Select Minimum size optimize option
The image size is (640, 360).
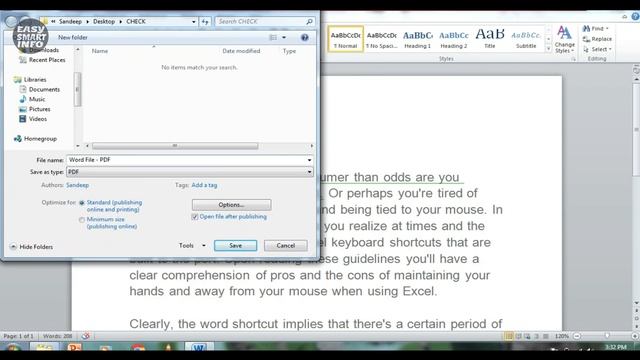[82, 220]
